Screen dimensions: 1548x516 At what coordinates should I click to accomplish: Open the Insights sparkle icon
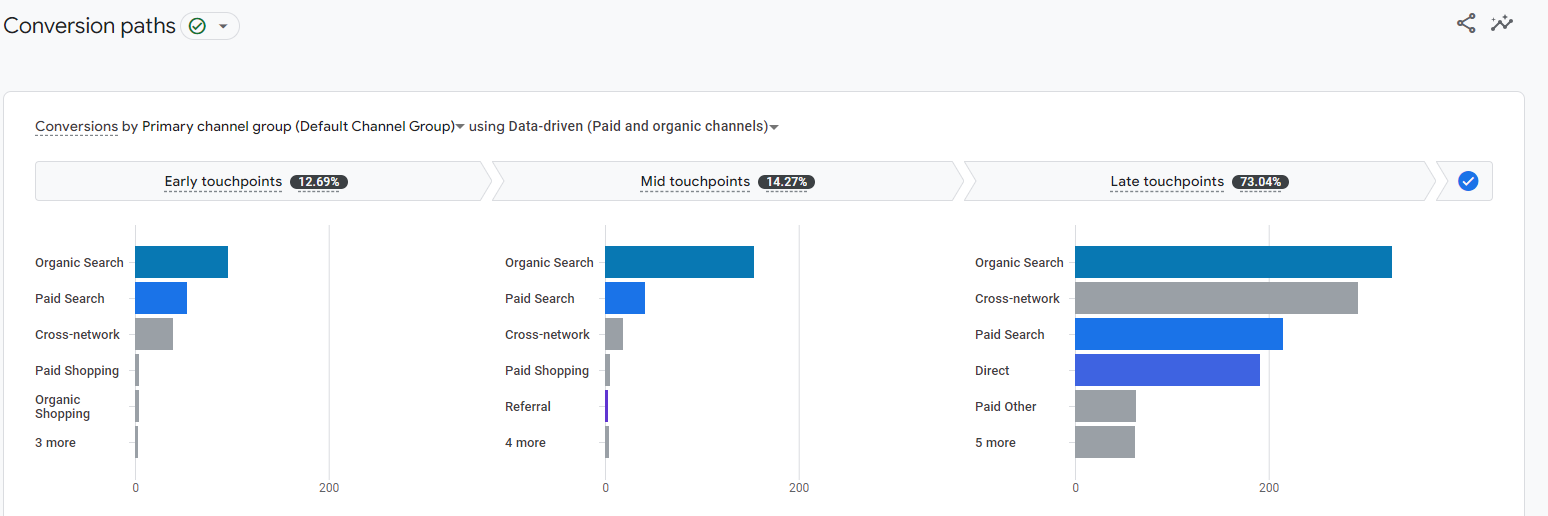(x=1501, y=24)
